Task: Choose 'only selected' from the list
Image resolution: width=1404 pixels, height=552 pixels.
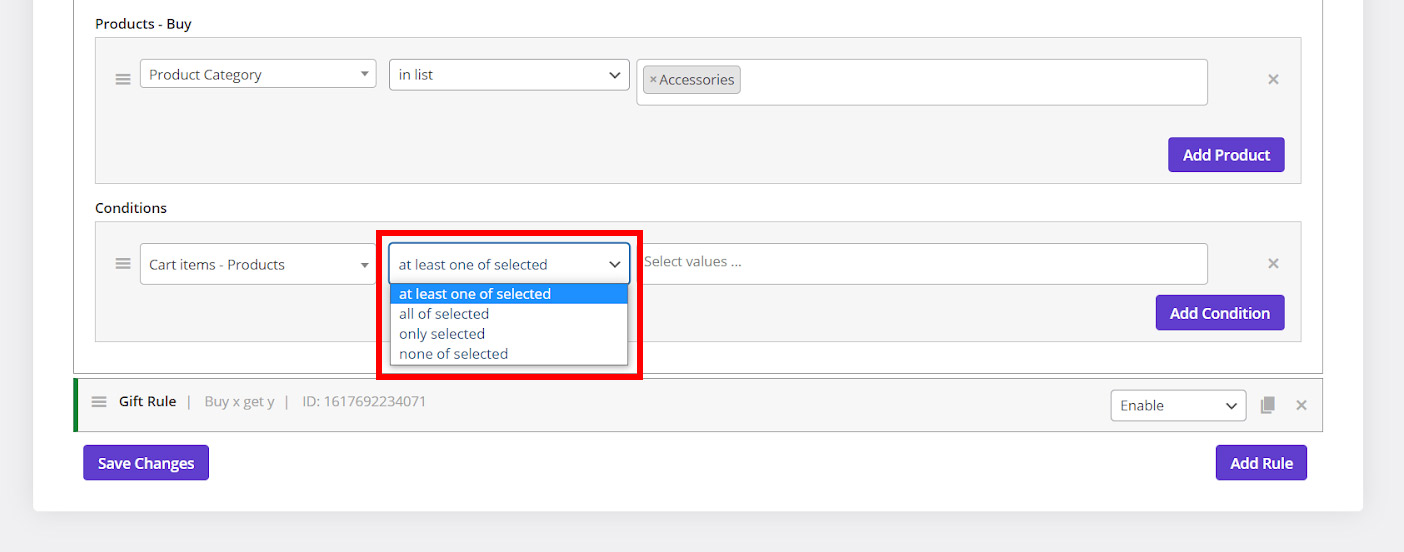Action: click(x=442, y=334)
